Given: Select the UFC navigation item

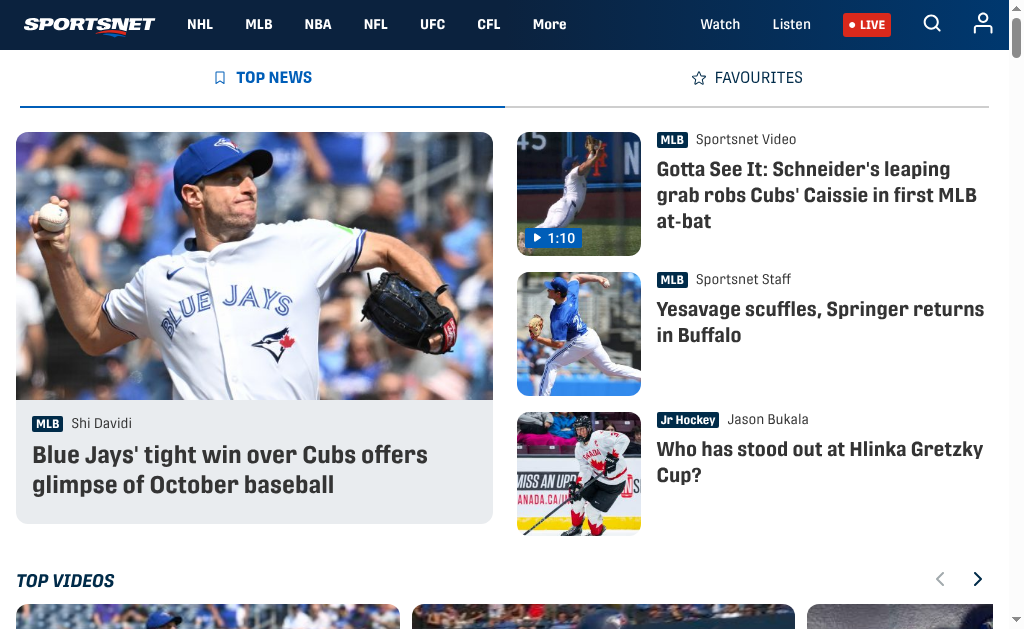Looking at the screenshot, I should 432,25.
